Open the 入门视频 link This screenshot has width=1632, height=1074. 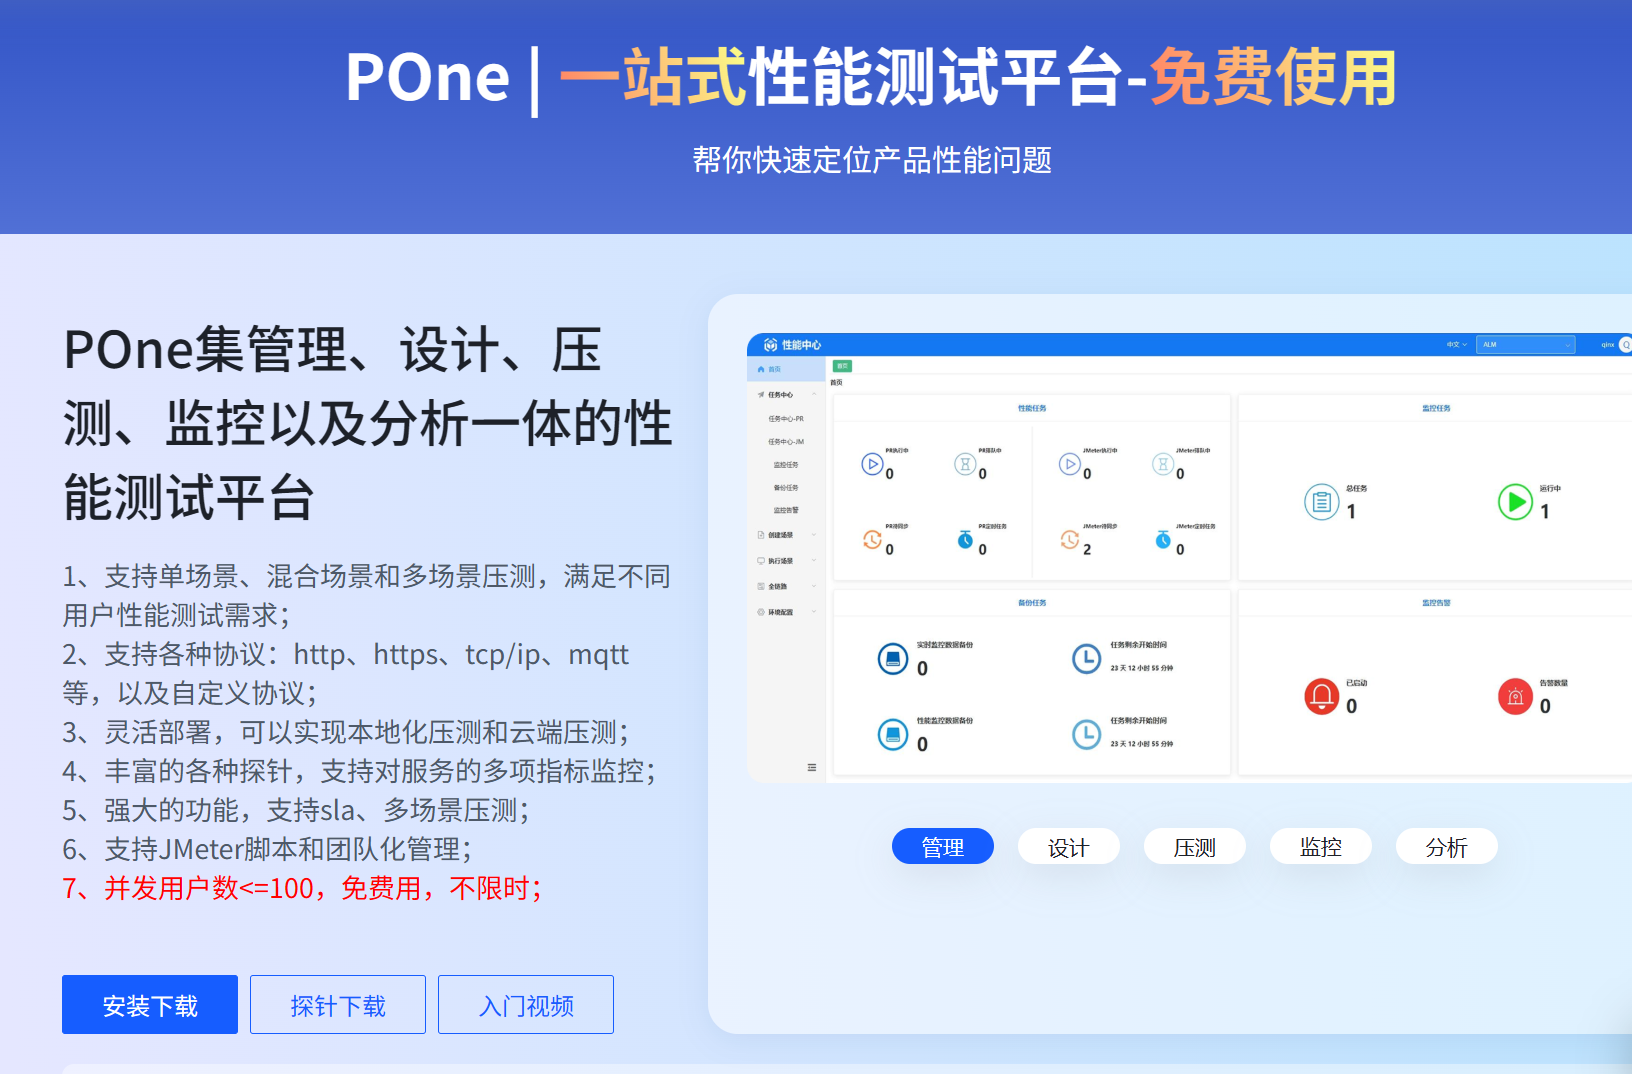526,1005
